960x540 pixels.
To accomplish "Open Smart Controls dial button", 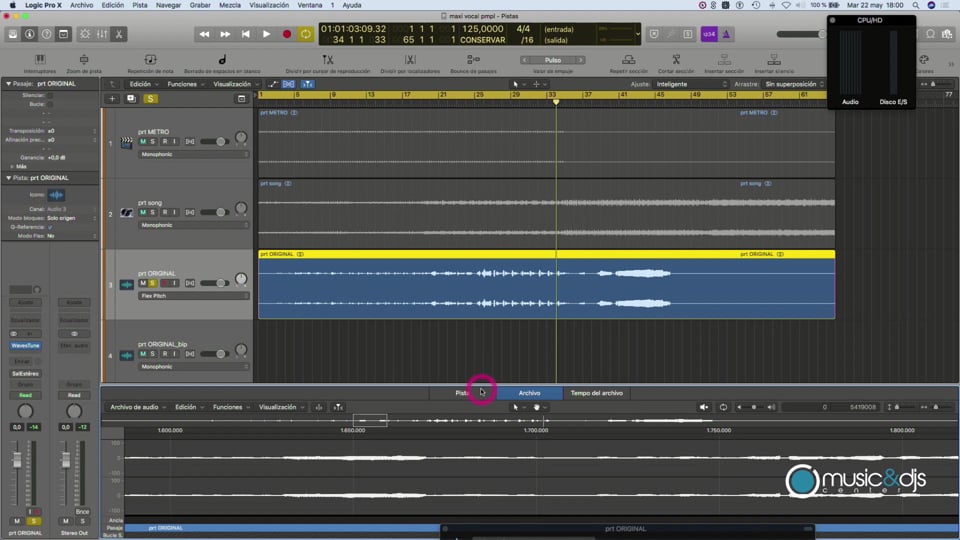I will (85, 34).
